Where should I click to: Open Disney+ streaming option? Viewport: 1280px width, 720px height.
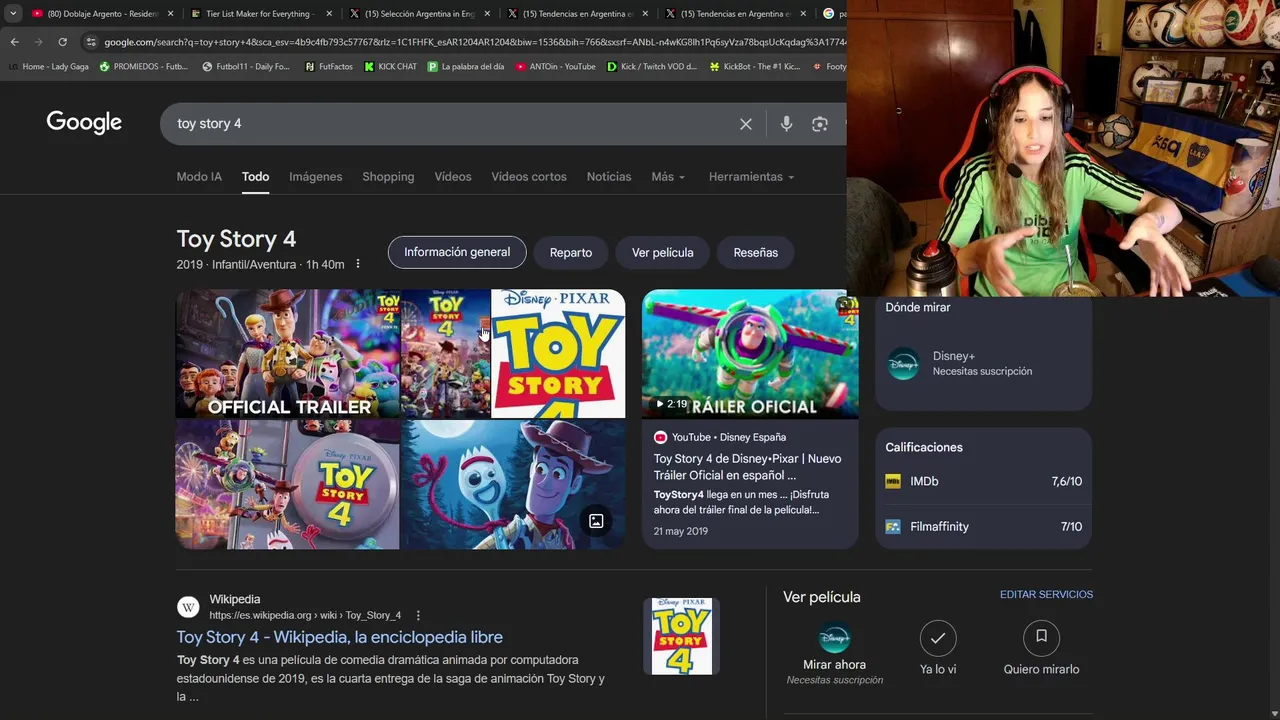983,363
